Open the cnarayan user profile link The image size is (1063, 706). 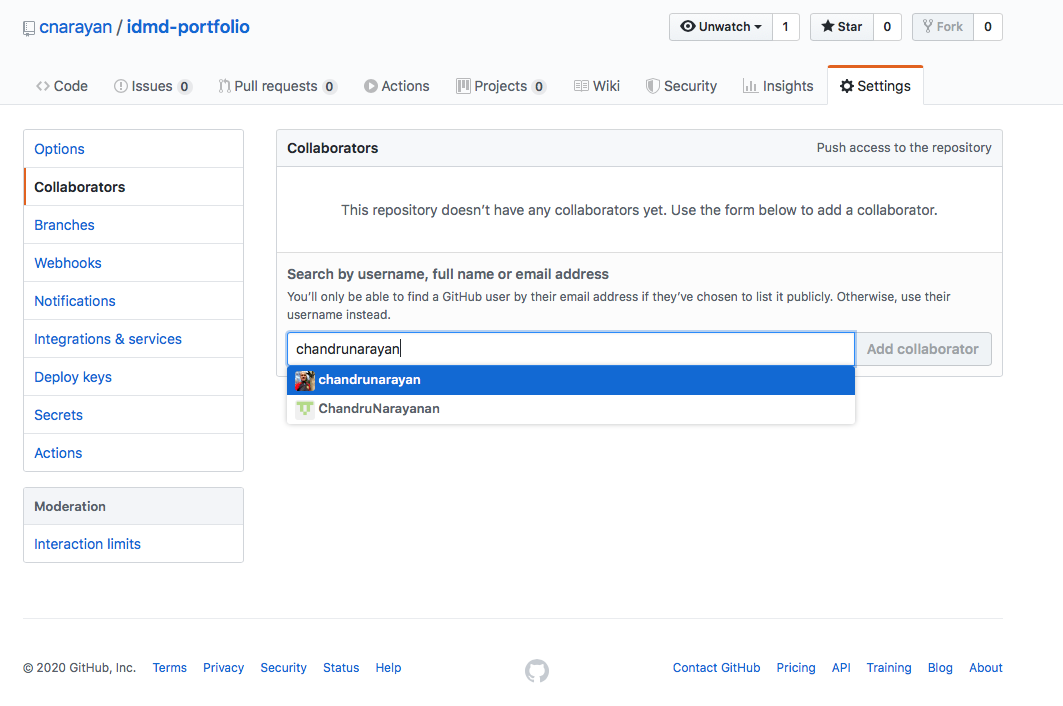click(75, 27)
